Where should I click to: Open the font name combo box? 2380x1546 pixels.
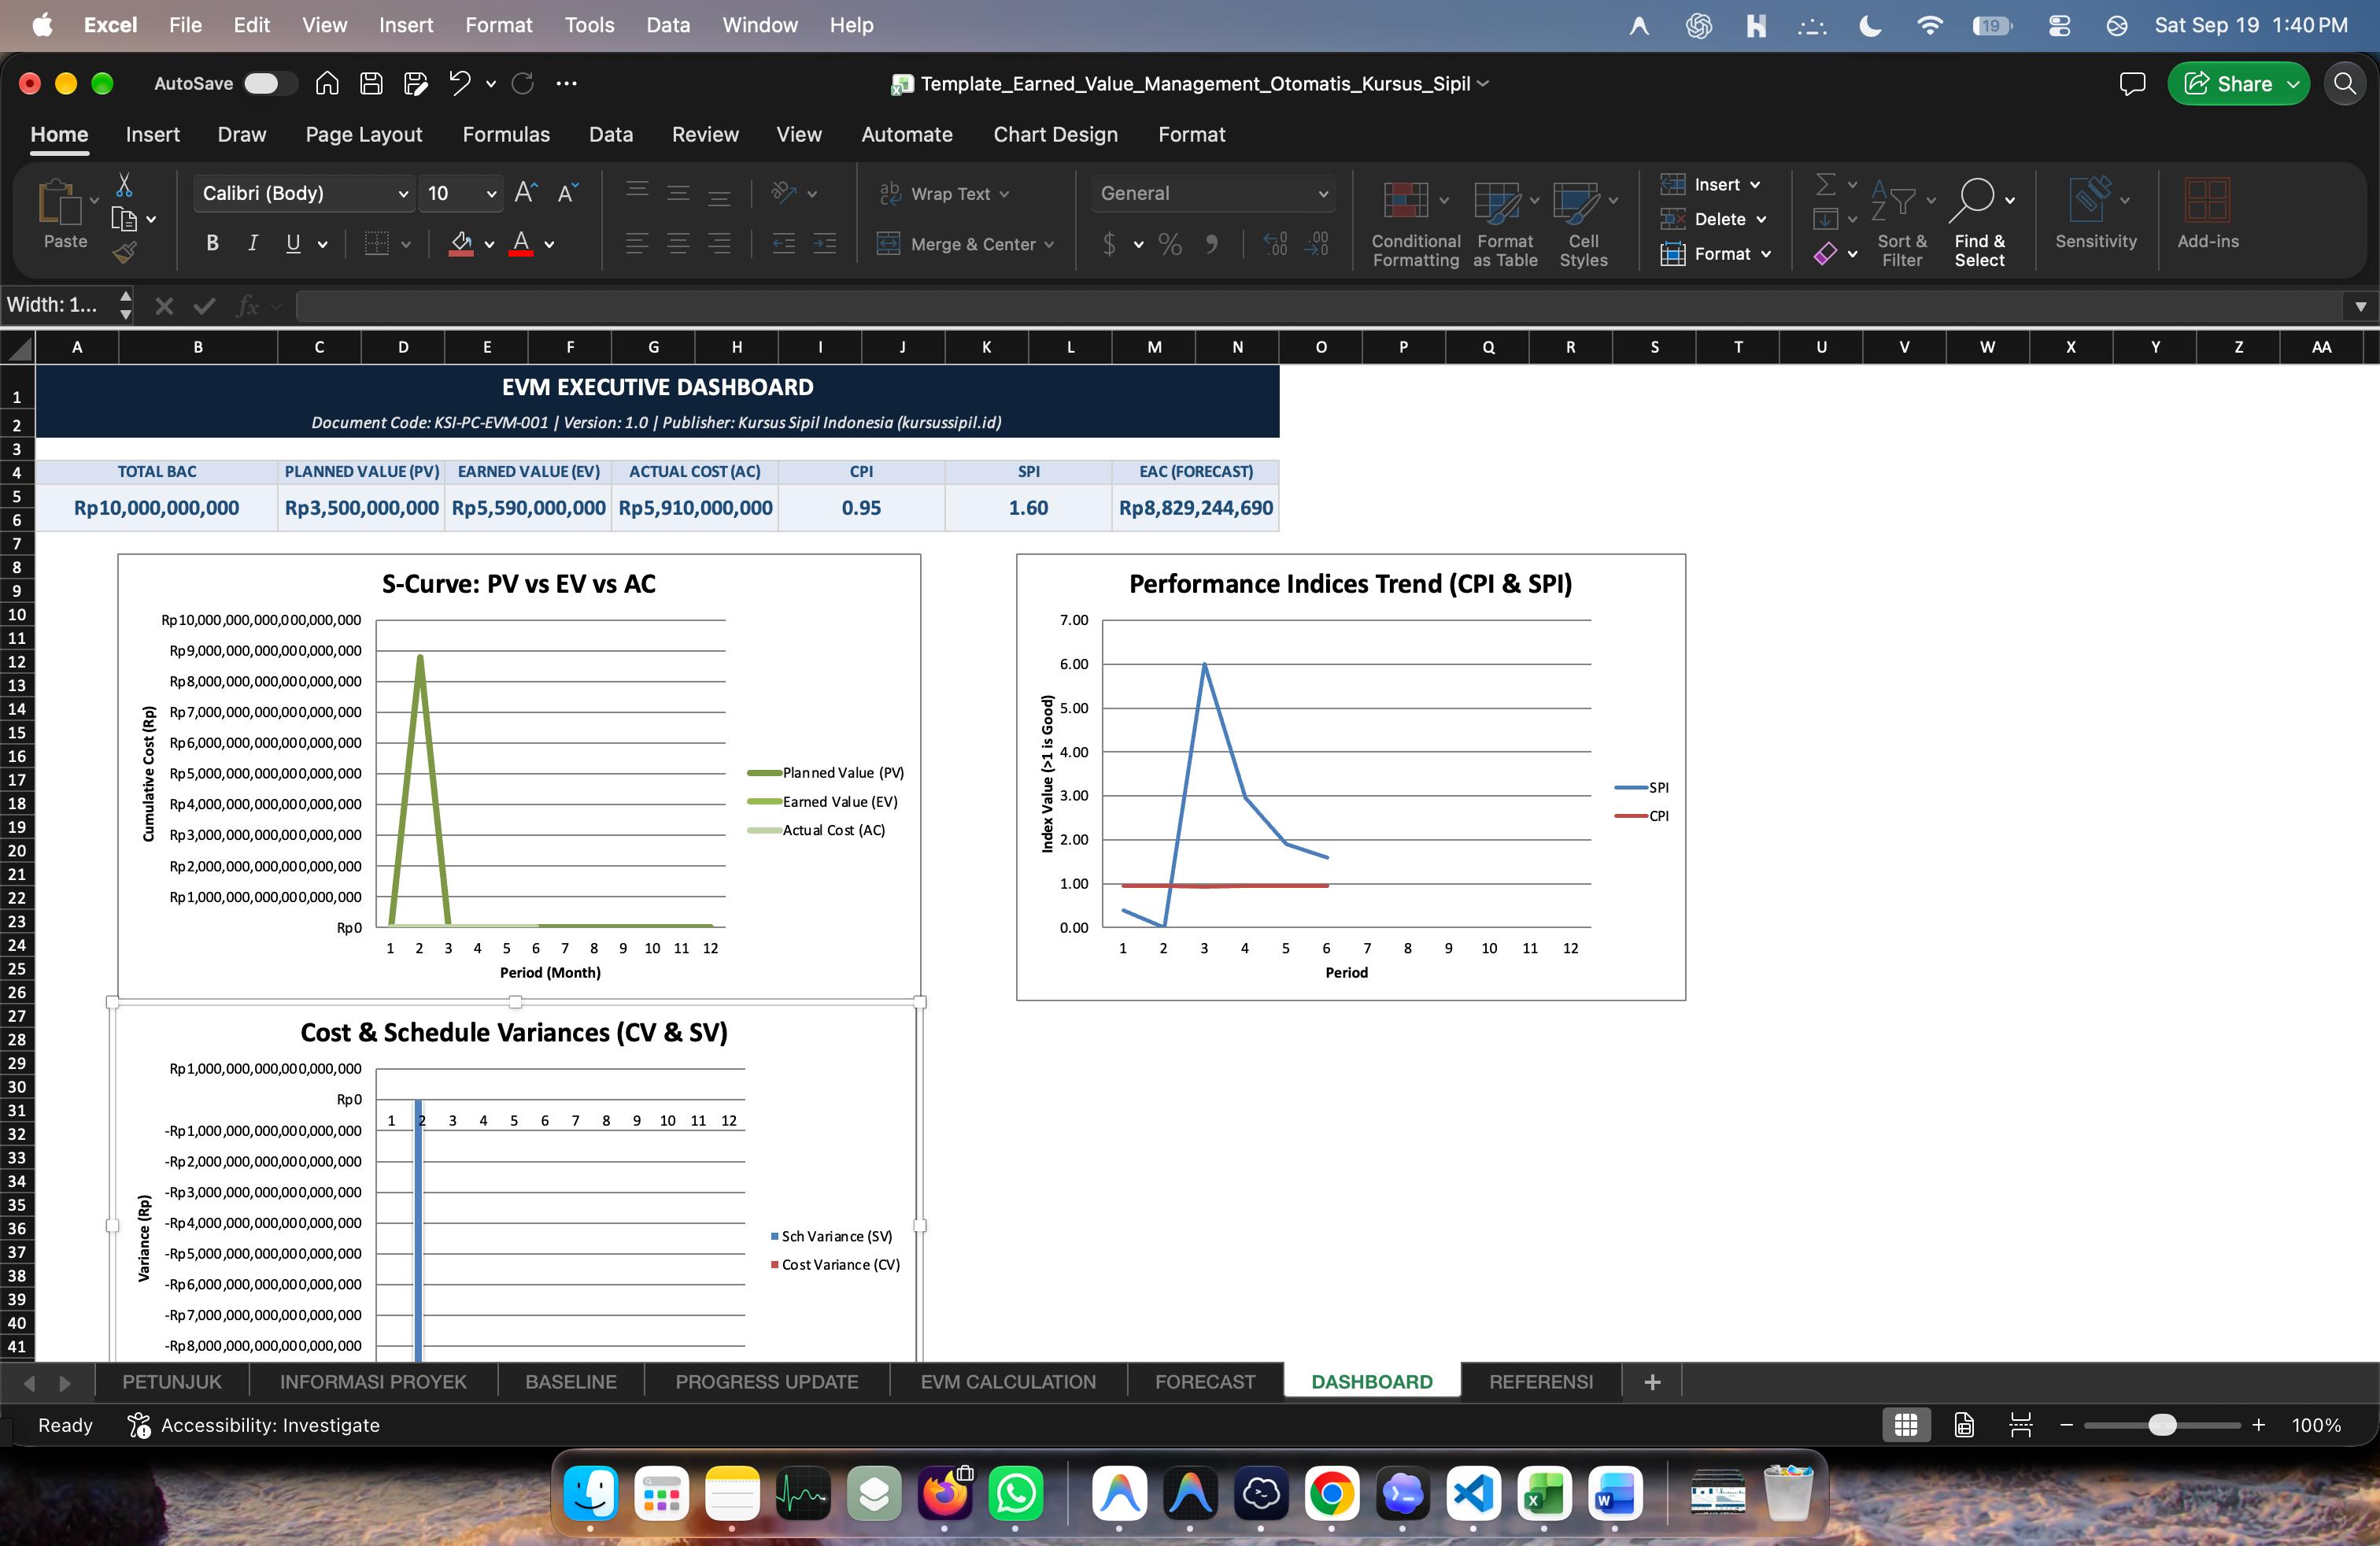pyautogui.click(x=304, y=193)
